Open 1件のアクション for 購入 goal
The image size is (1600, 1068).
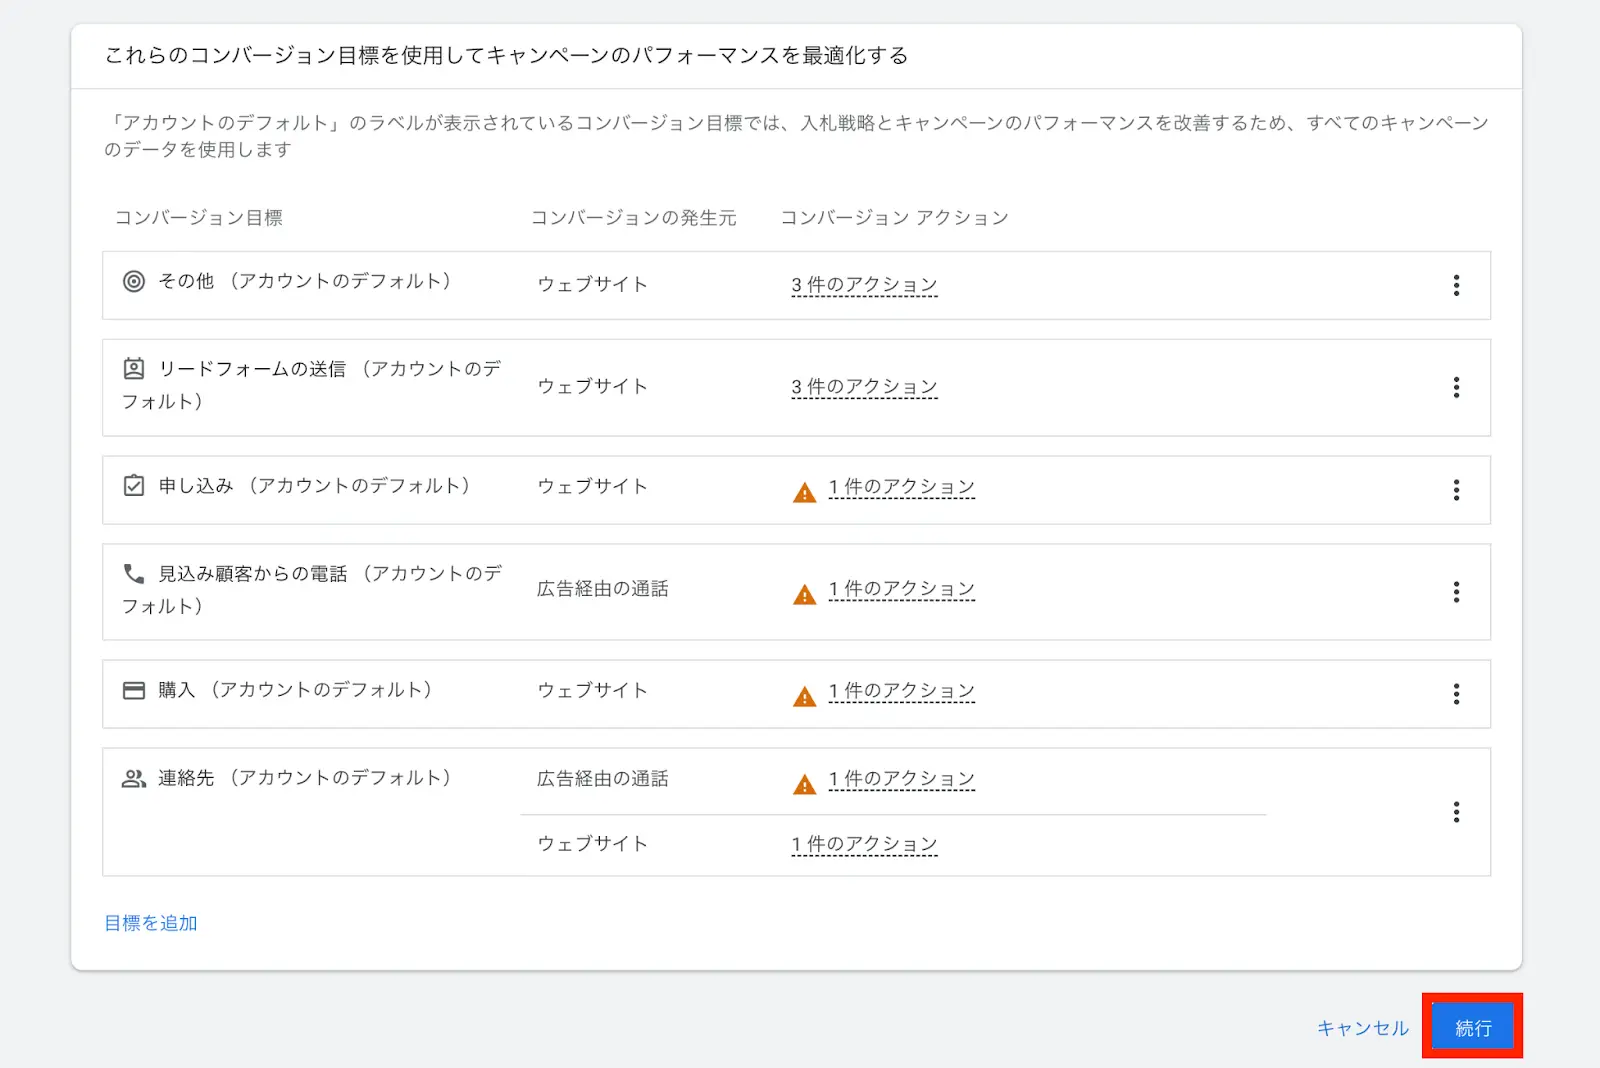[x=901, y=691]
